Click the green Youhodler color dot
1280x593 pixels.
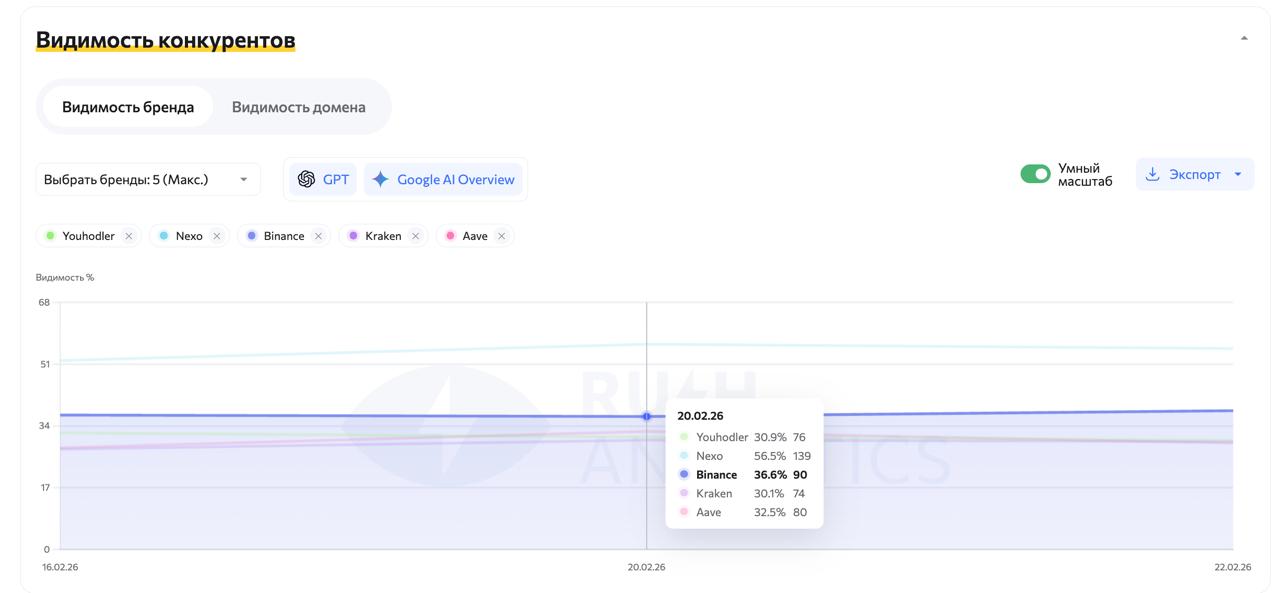point(50,236)
